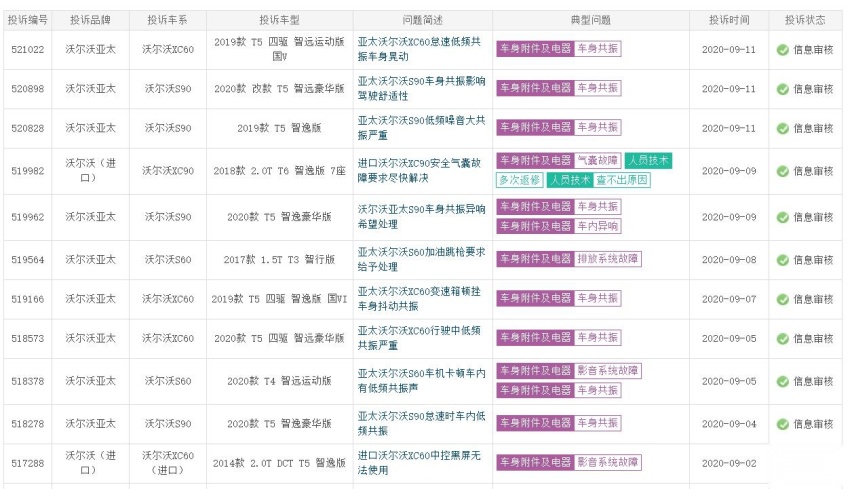Select the 多次返修 tag
852x489 pixels.
pos(519,180)
